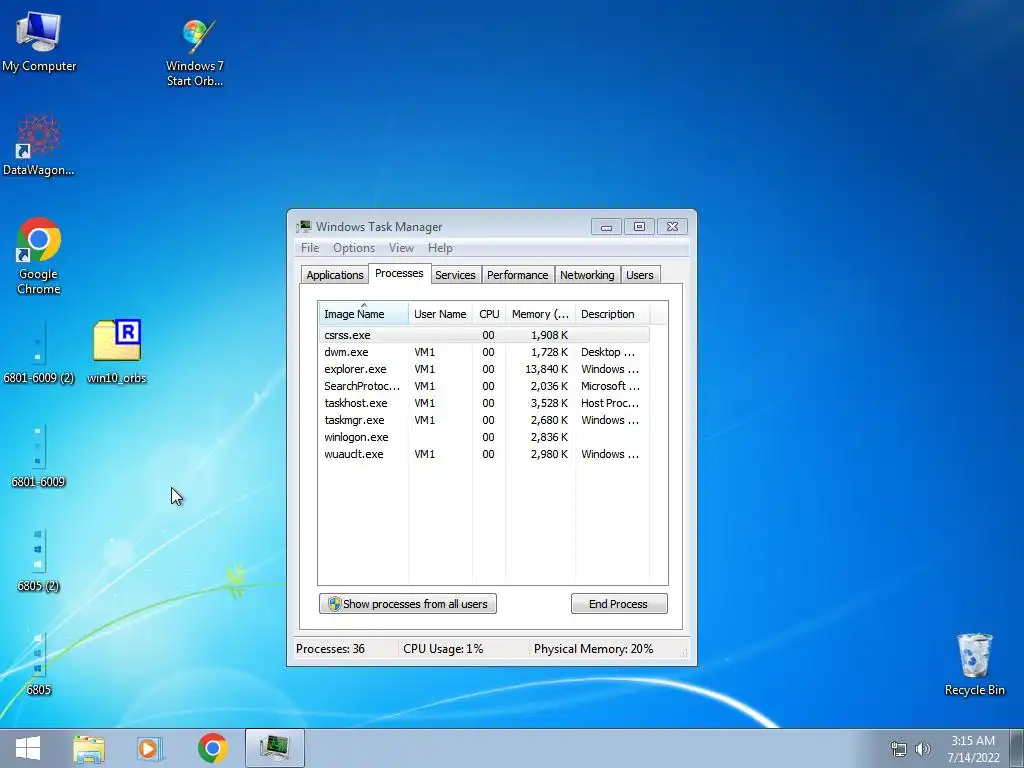Click the Show desktop strip by the clock
Image resolution: width=1024 pixels, height=768 pixels.
[x=1016, y=748]
